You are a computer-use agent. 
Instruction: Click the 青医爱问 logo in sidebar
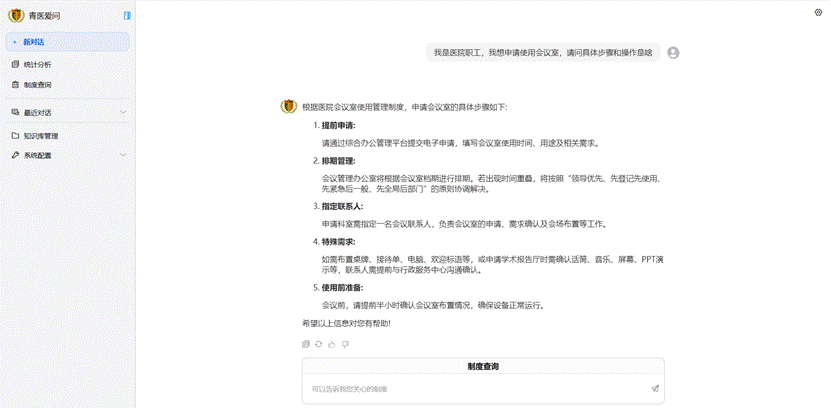[16, 15]
